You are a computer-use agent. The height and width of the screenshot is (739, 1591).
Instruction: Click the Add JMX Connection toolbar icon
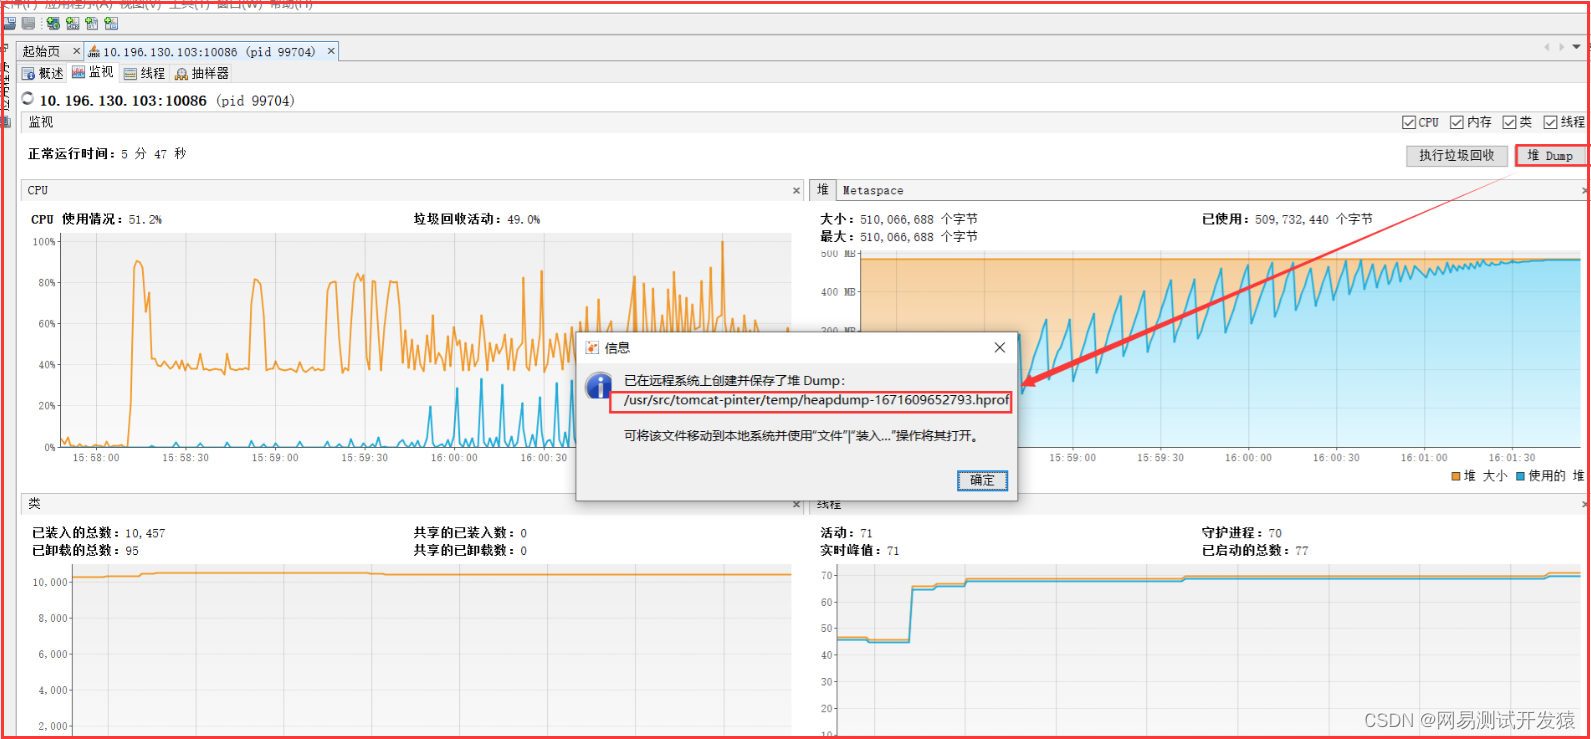click(x=72, y=23)
